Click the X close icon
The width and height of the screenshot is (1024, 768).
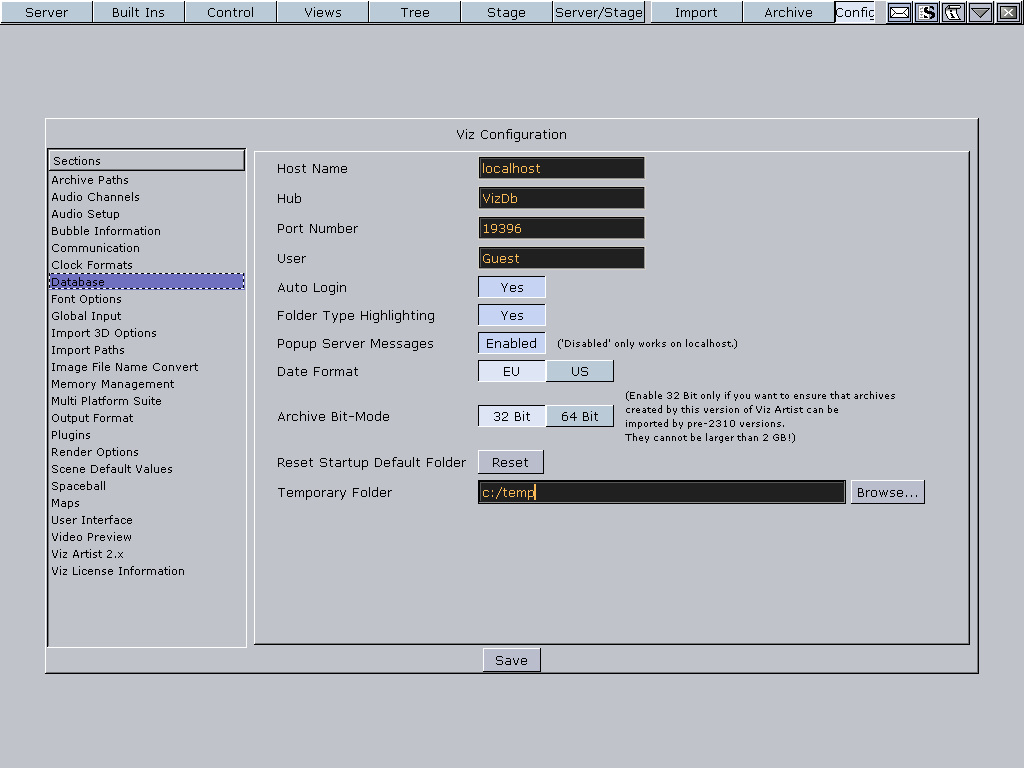1007,12
